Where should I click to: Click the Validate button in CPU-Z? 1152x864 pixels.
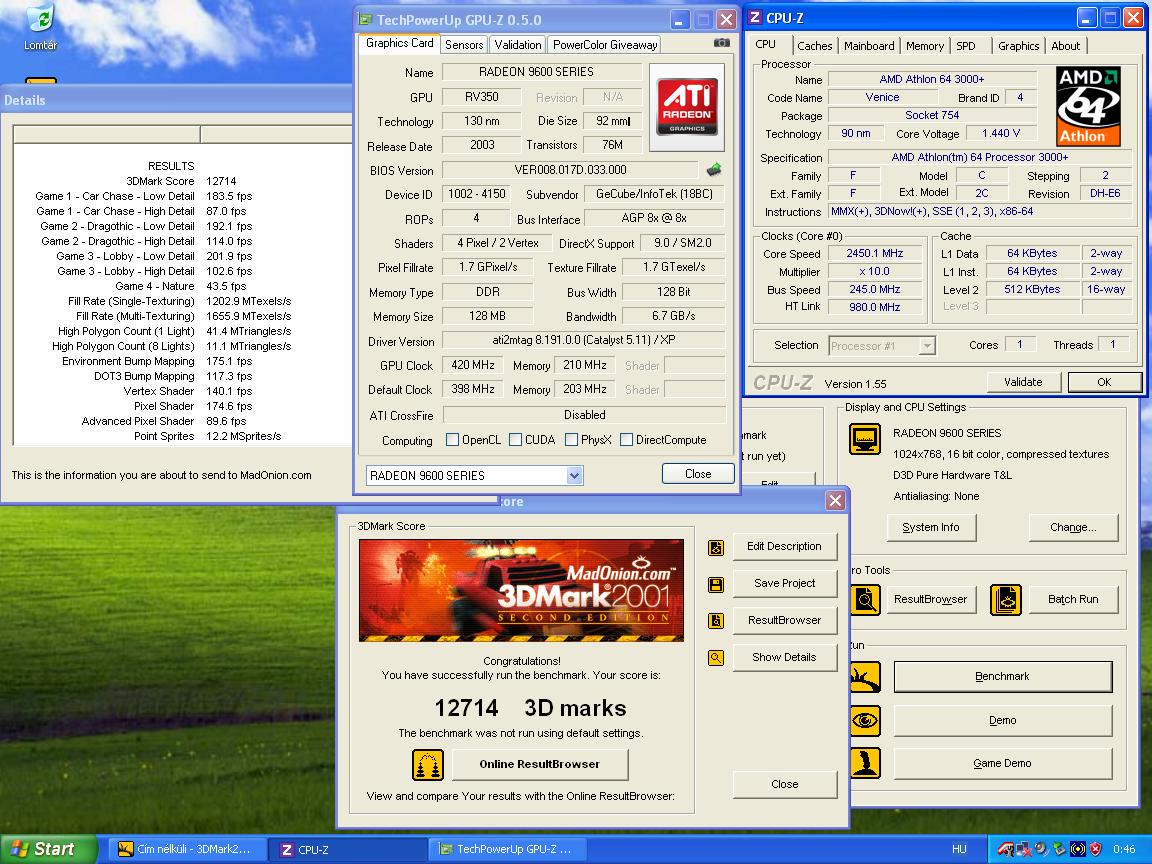click(x=1023, y=382)
